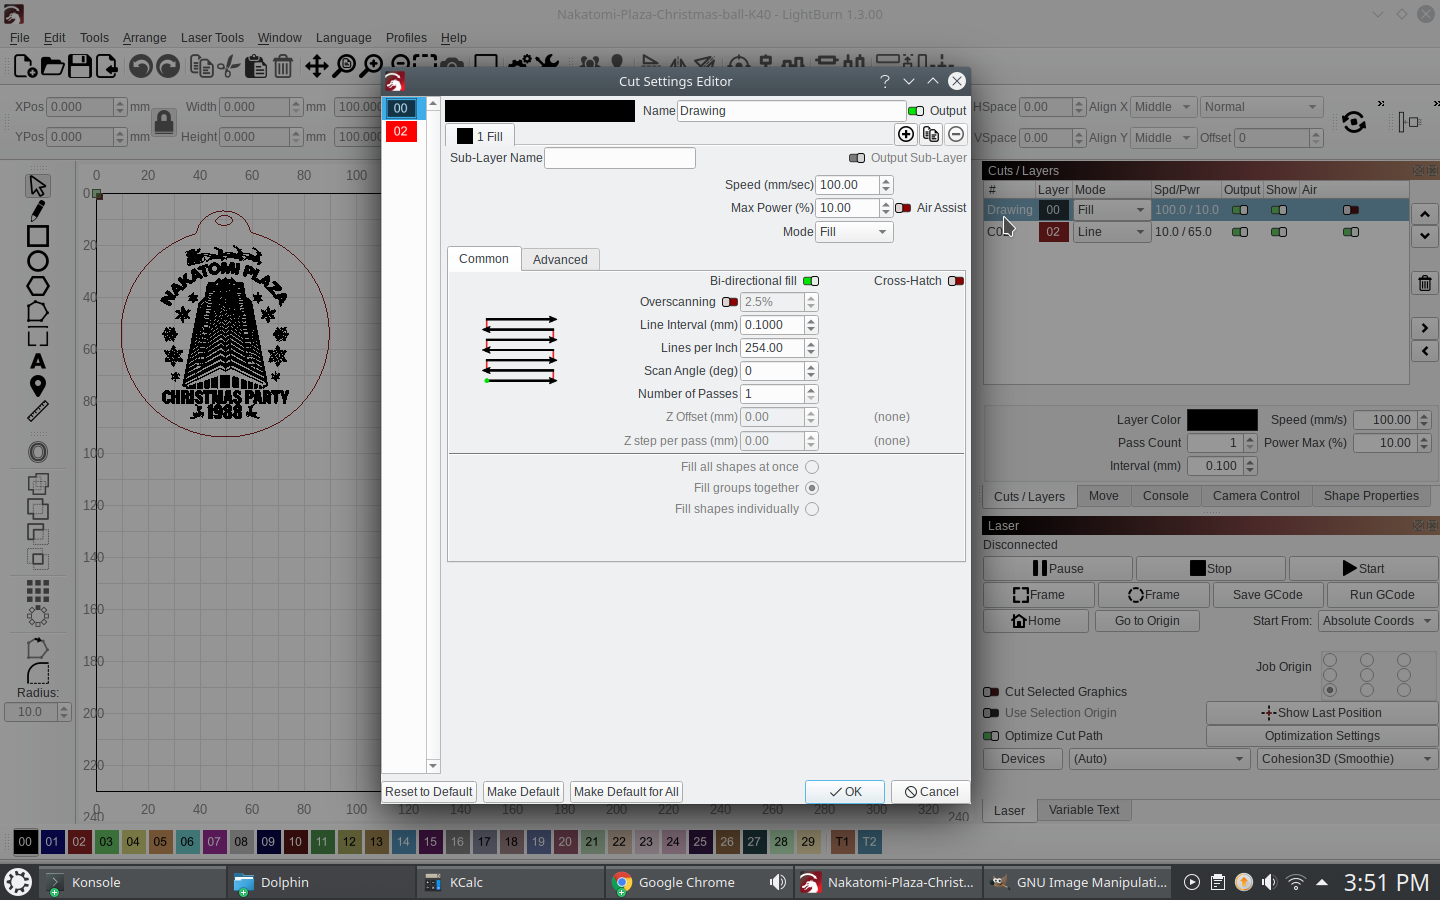Toggle Optimize Cut Path switch
The image size is (1440, 900).
tap(991, 736)
